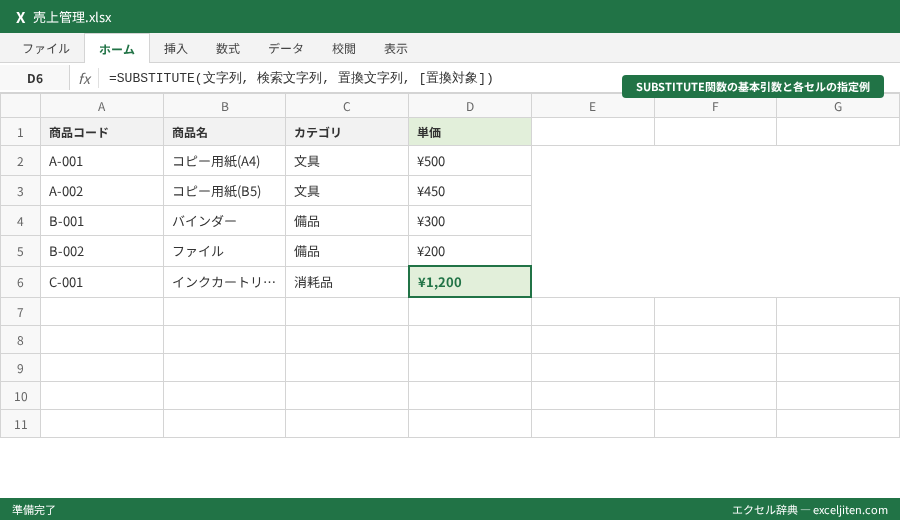The width and height of the screenshot is (900, 520).
Task: Click the ファイル product name cell
Action: coord(224,251)
